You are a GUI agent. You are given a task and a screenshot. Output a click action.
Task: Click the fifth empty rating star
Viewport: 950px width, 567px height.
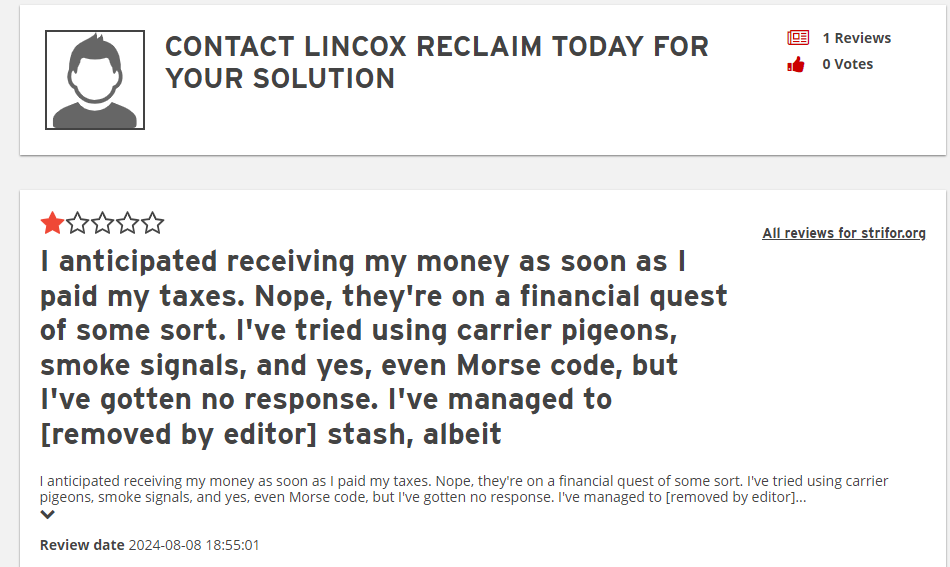[x=152, y=223]
